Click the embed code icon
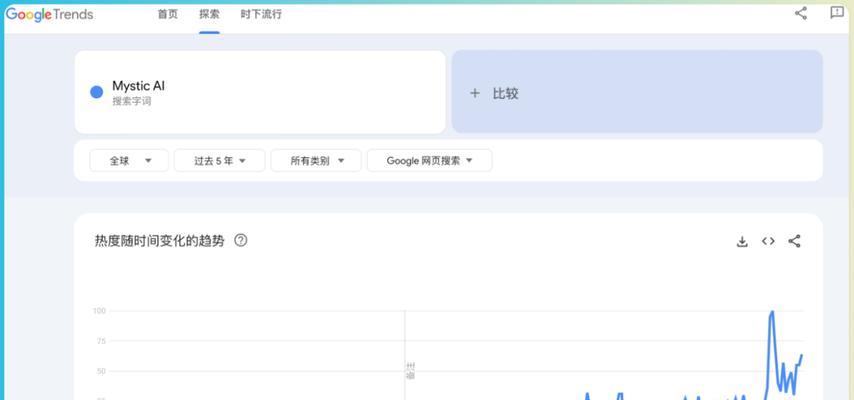This screenshot has width=854, height=400. (768, 241)
